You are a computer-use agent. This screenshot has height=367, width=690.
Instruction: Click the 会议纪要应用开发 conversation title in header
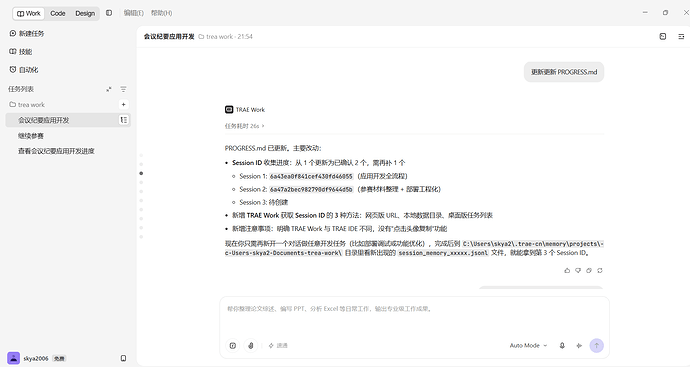(x=169, y=37)
